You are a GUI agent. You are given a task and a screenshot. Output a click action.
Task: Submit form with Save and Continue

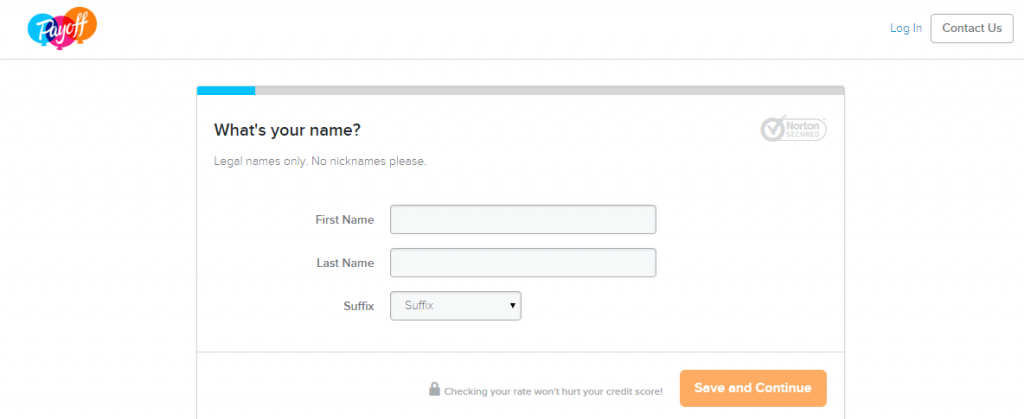tap(753, 388)
